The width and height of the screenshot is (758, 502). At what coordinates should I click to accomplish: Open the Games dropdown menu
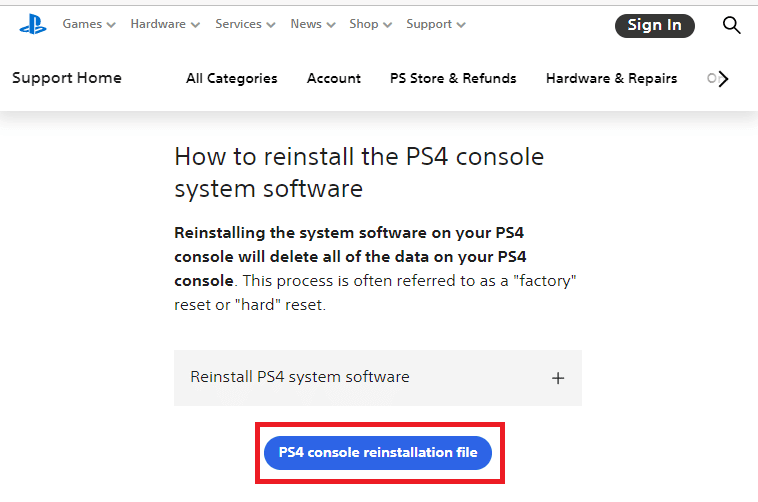click(89, 24)
